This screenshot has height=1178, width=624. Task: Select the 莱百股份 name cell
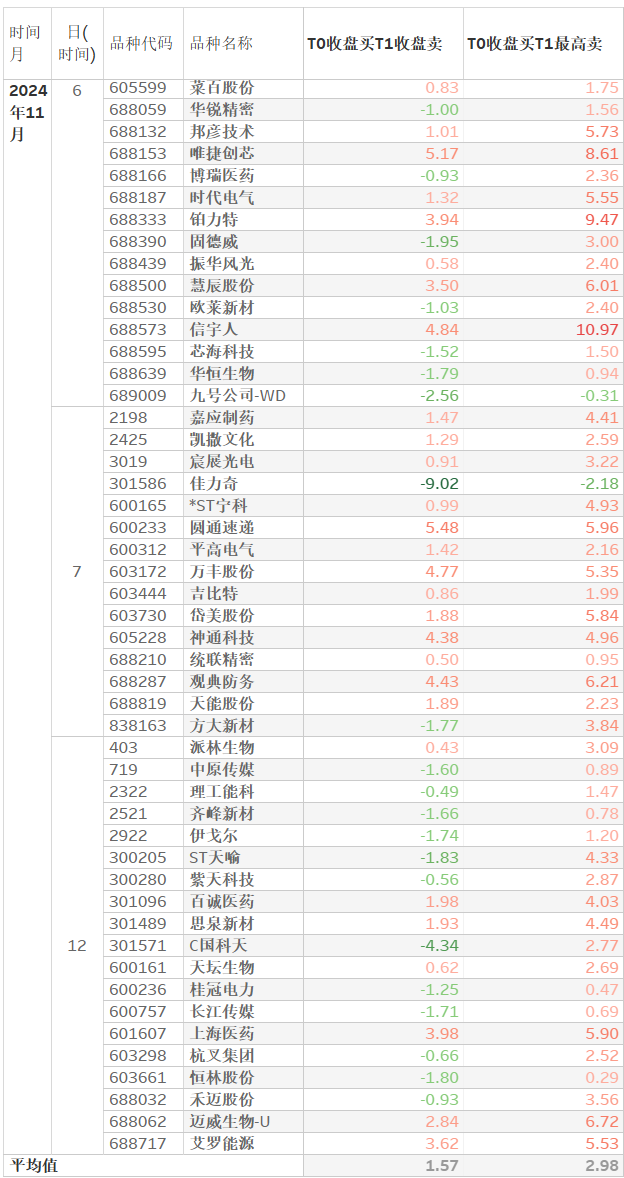222,89
